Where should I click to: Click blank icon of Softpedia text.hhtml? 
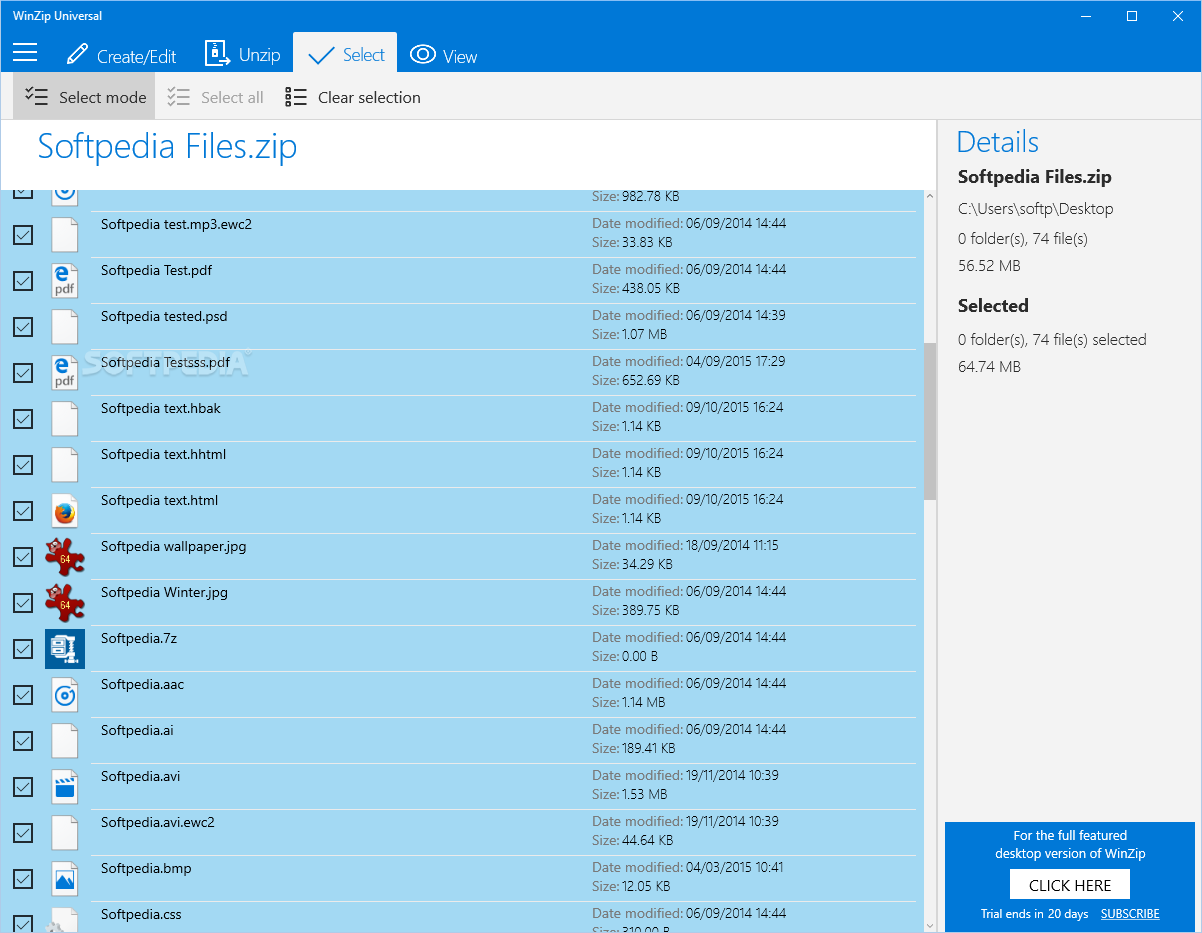(x=65, y=465)
